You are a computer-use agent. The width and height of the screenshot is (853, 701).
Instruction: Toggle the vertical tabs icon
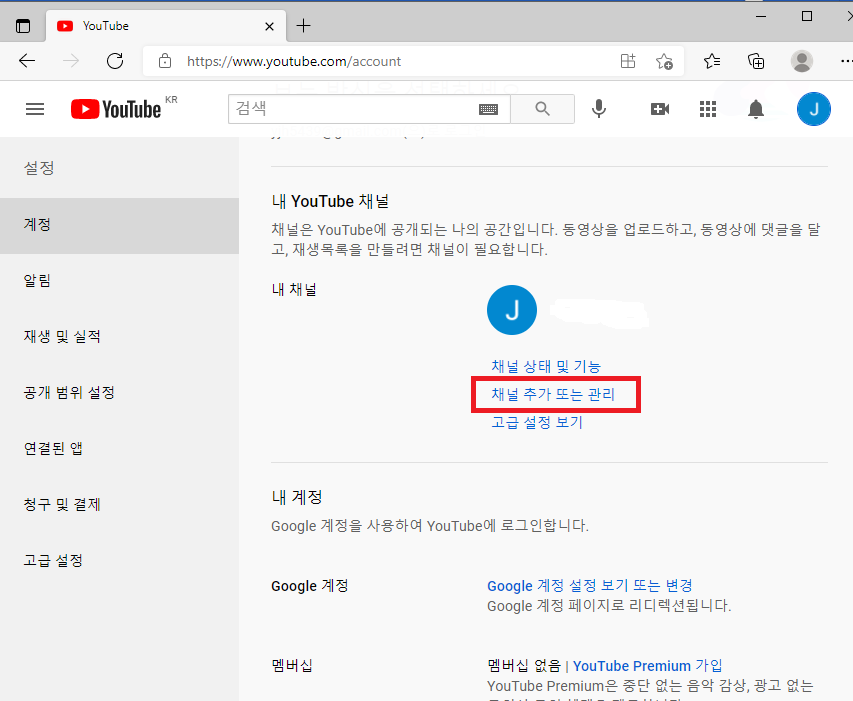click(23, 26)
